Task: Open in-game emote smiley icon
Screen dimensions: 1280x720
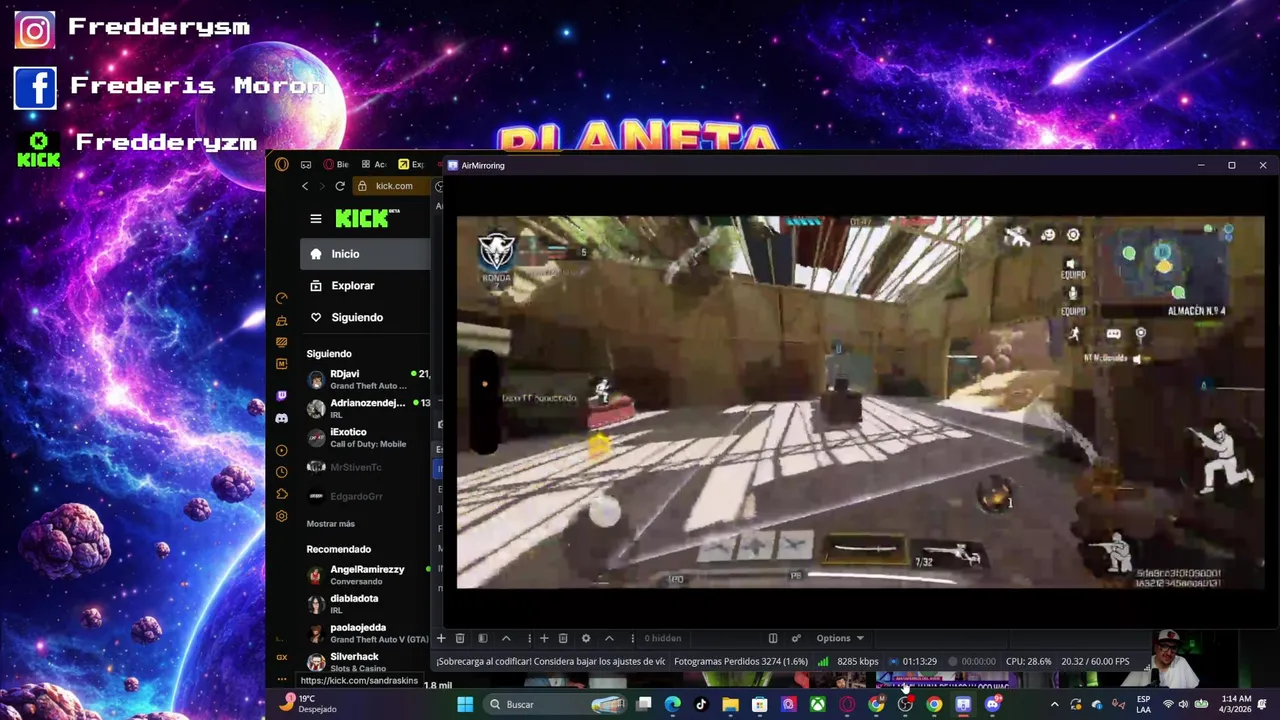Action: click(x=1048, y=235)
